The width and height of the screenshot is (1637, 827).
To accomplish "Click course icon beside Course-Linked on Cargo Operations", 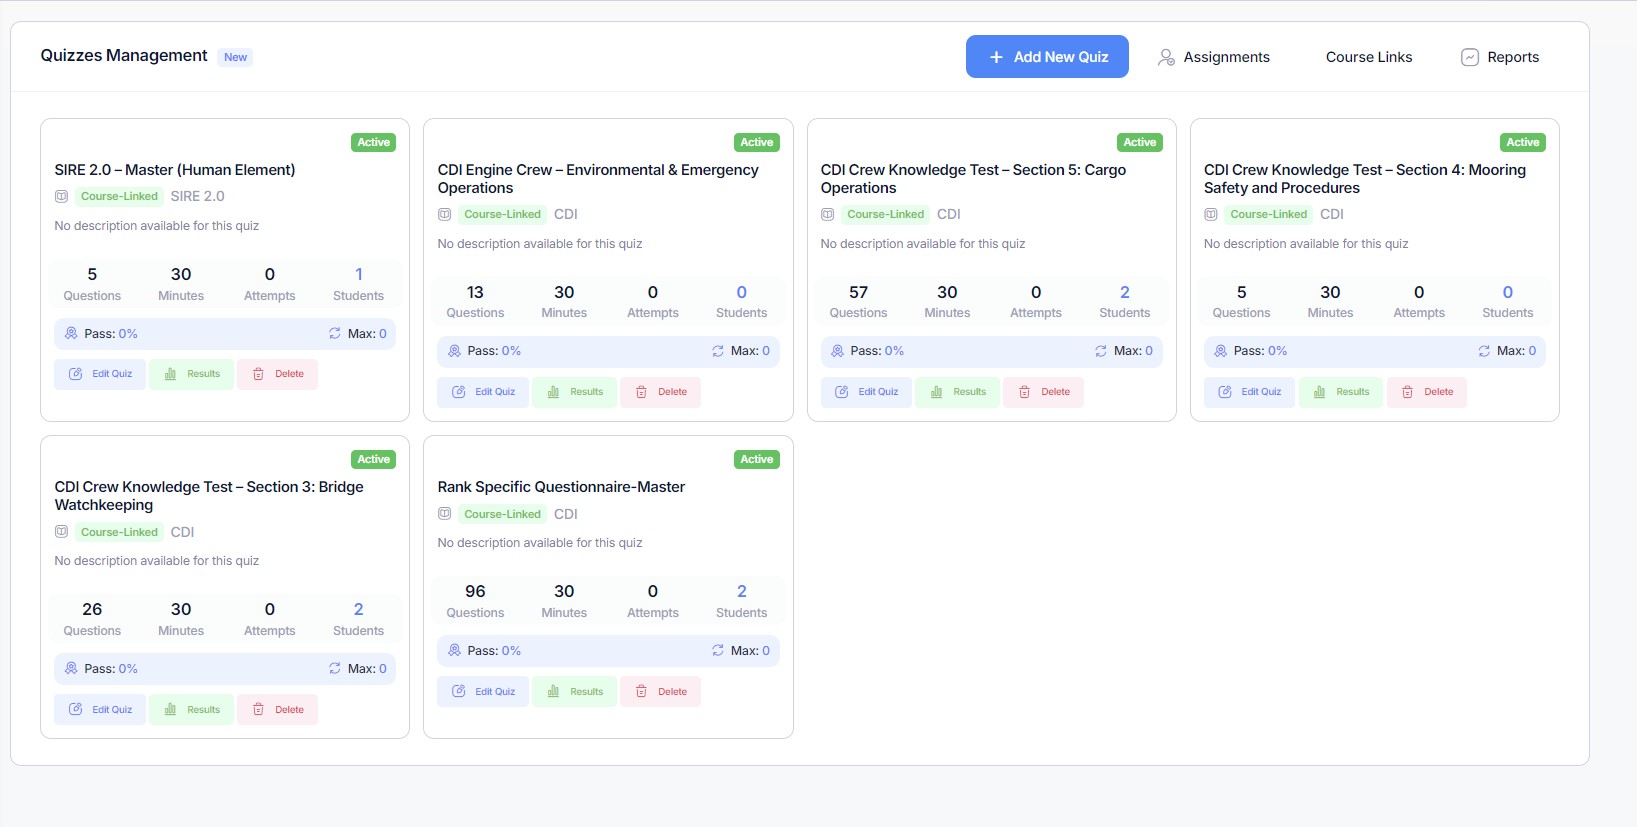I will pyautogui.click(x=827, y=214).
